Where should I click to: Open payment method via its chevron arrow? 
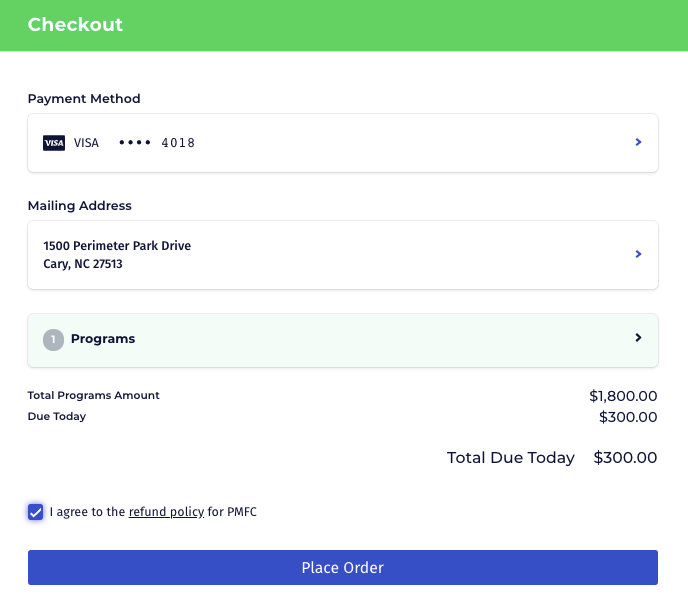(638, 143)
